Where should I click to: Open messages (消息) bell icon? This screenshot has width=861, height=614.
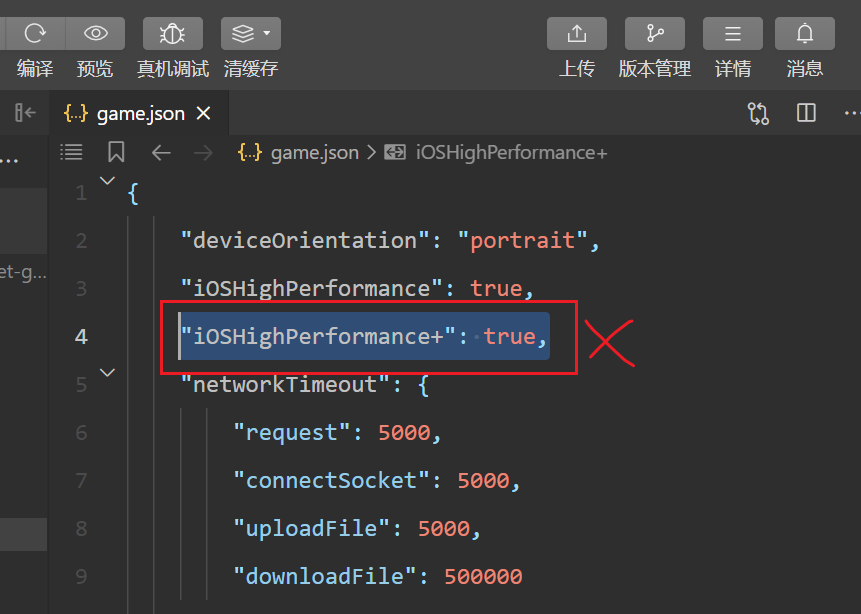click(804, 34)
